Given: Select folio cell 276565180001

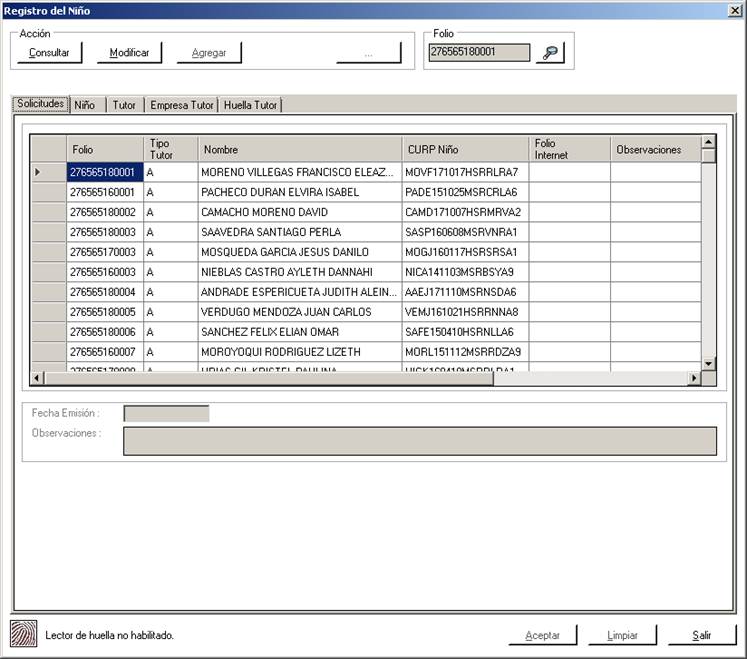Looking at the screenshot, I should 105,172.
